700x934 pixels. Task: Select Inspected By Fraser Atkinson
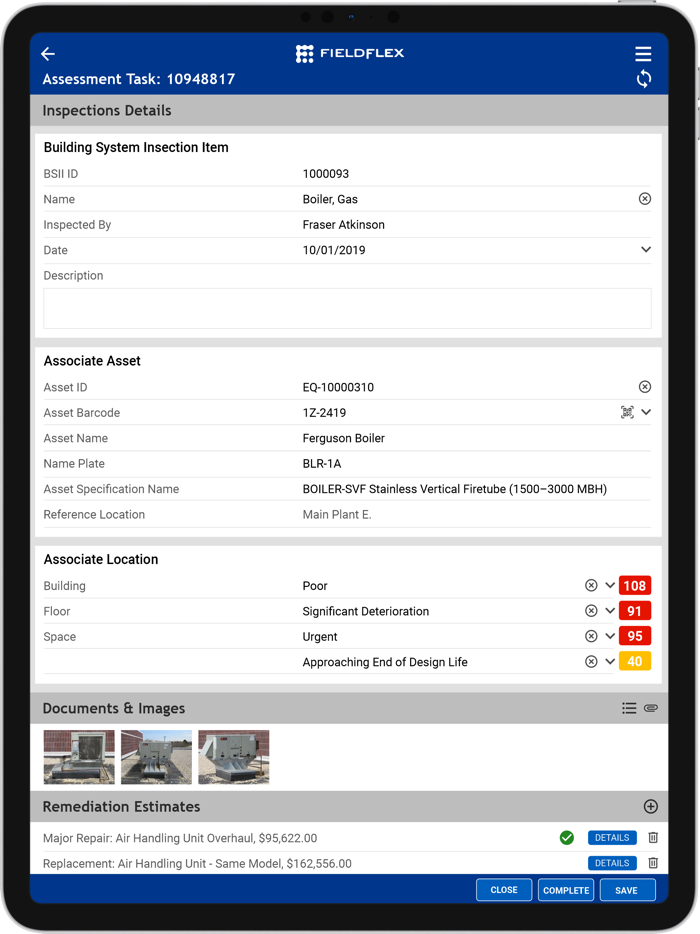coord(344,225)
